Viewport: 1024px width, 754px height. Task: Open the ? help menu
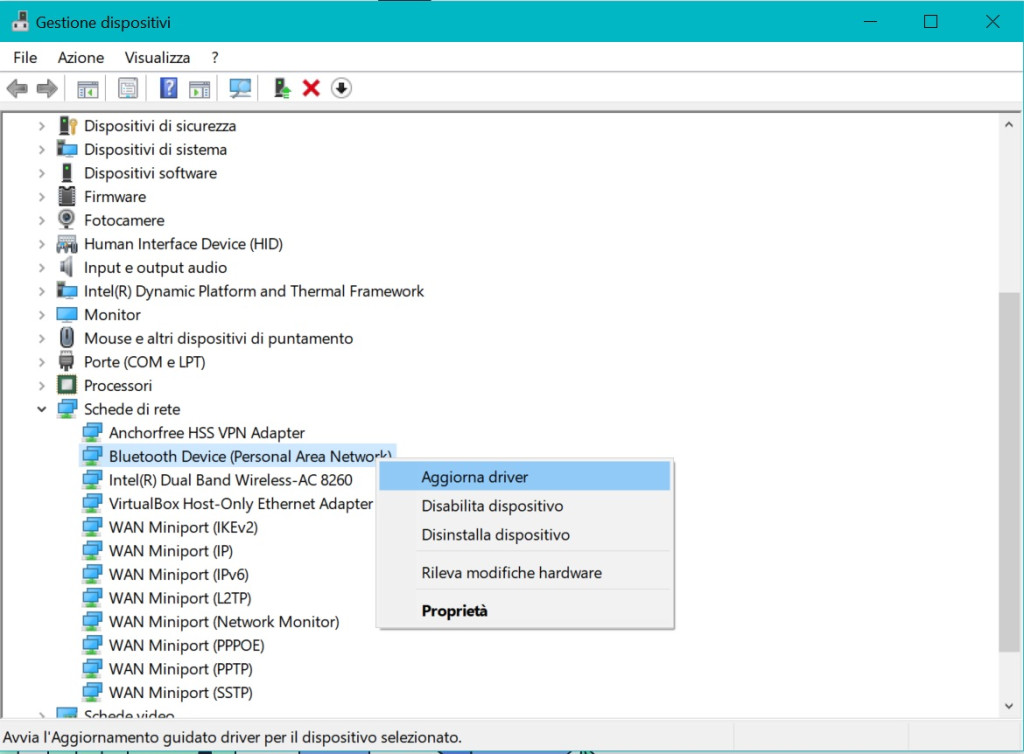pyautogui.click(x=215, y=57)
